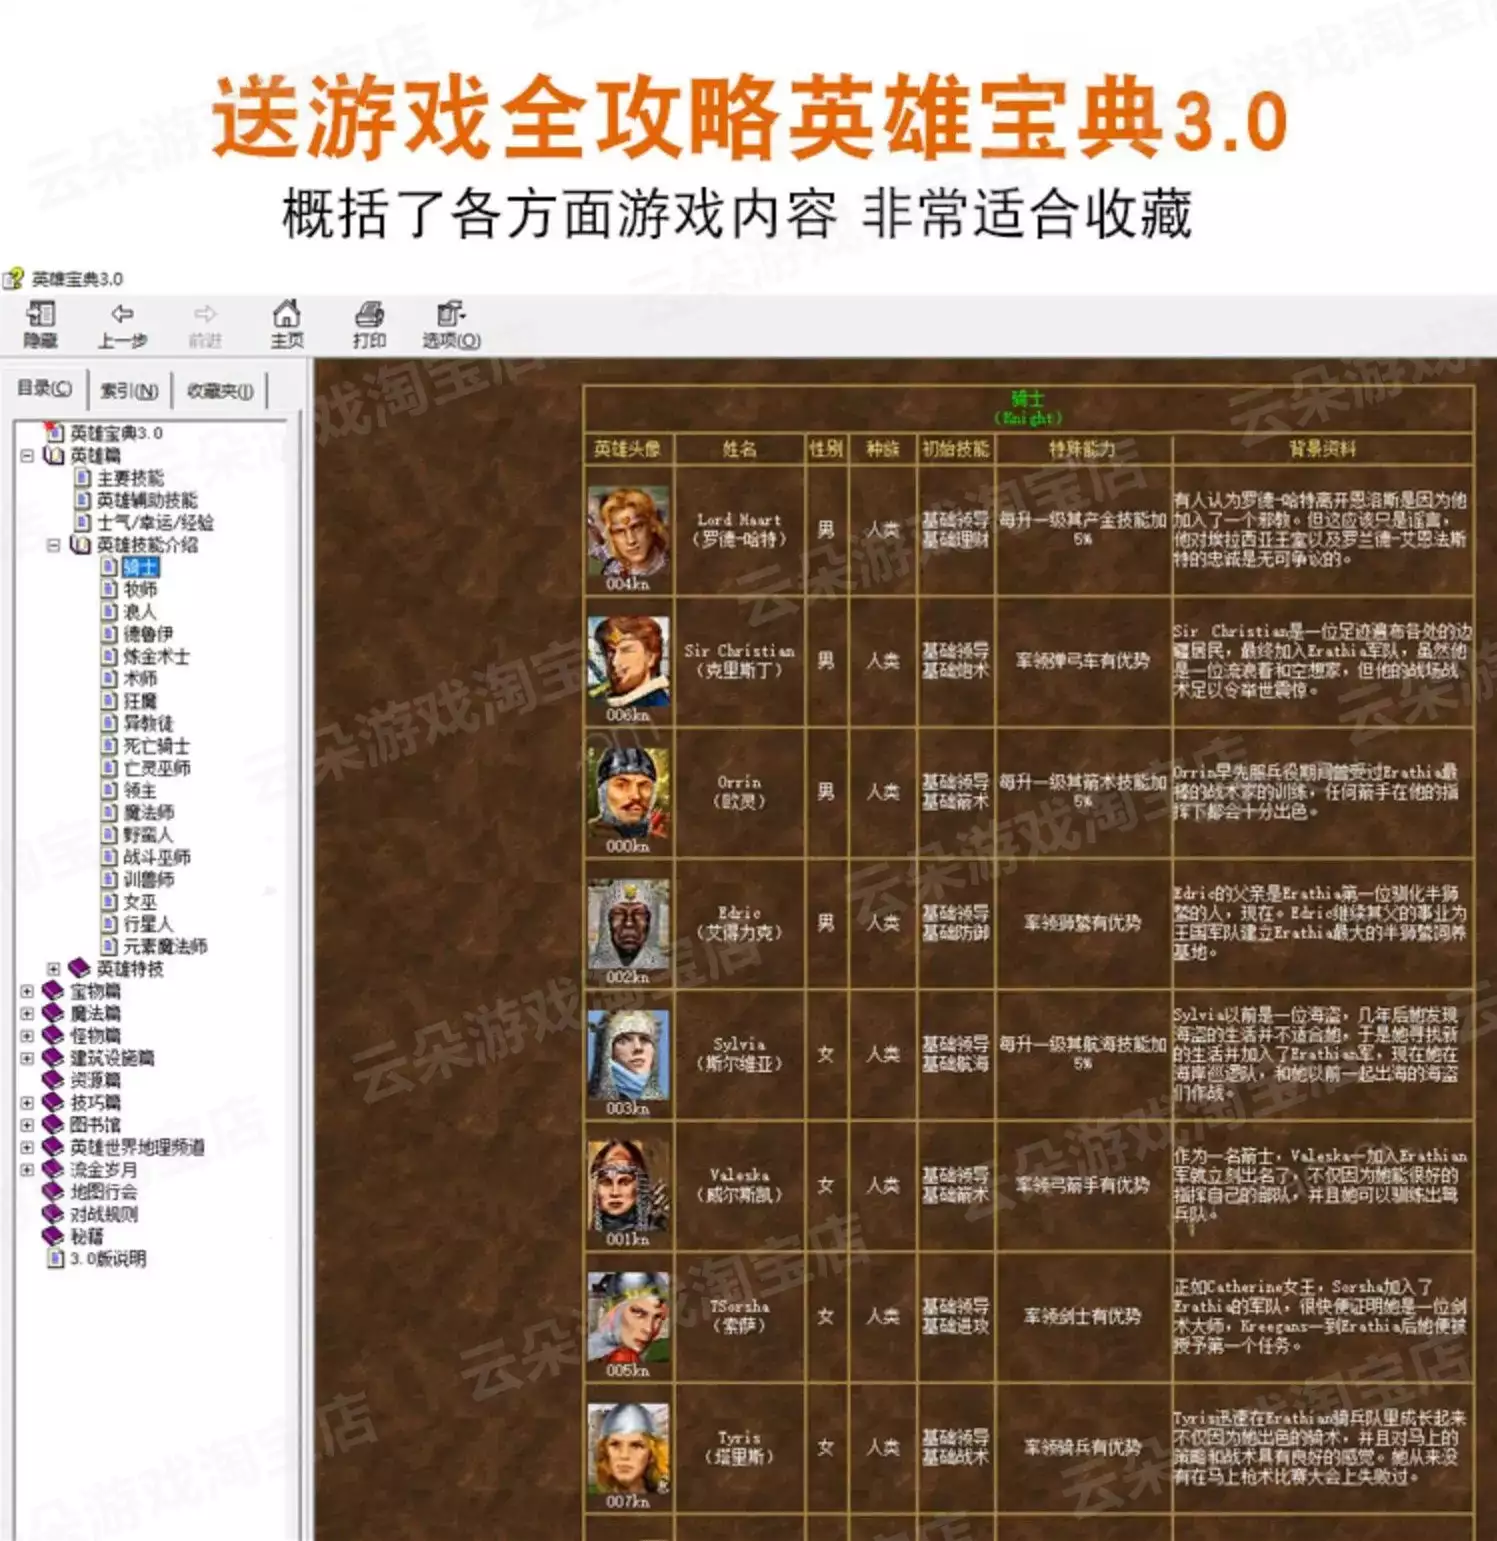Collapse the 英雄篇 tree node
This screenshot has height=1541, width=1497.
(x=27, y=456)
